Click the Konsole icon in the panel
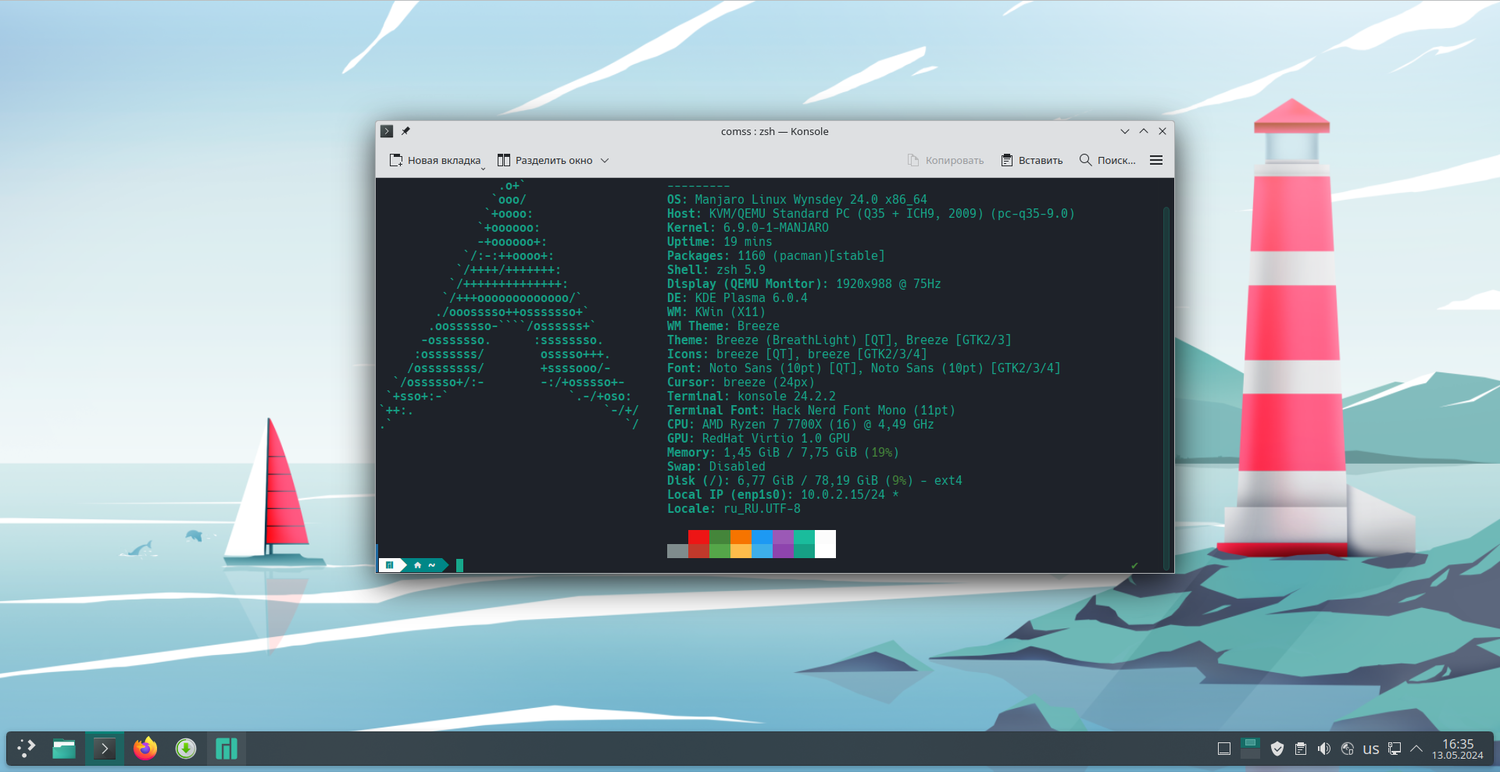1500x772 pixels. (x=104, y=748)
